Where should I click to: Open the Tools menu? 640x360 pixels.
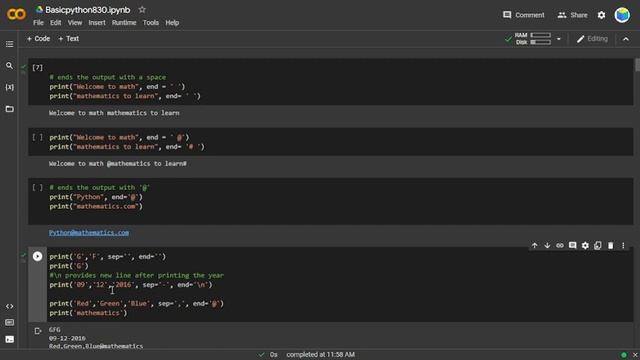[151, 23]
